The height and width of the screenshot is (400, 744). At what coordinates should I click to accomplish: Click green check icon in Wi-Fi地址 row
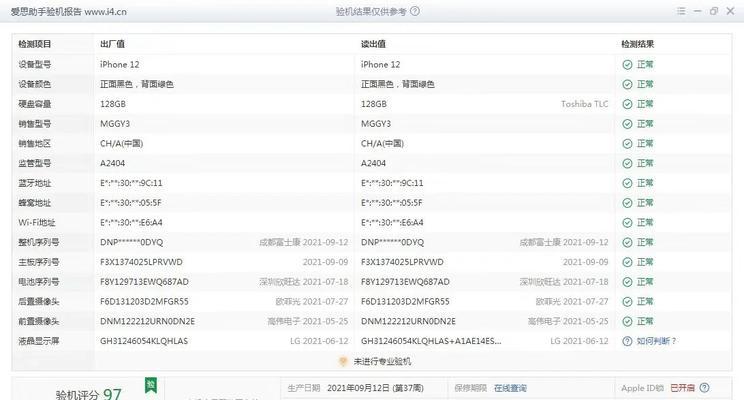(x=627, y=223)
